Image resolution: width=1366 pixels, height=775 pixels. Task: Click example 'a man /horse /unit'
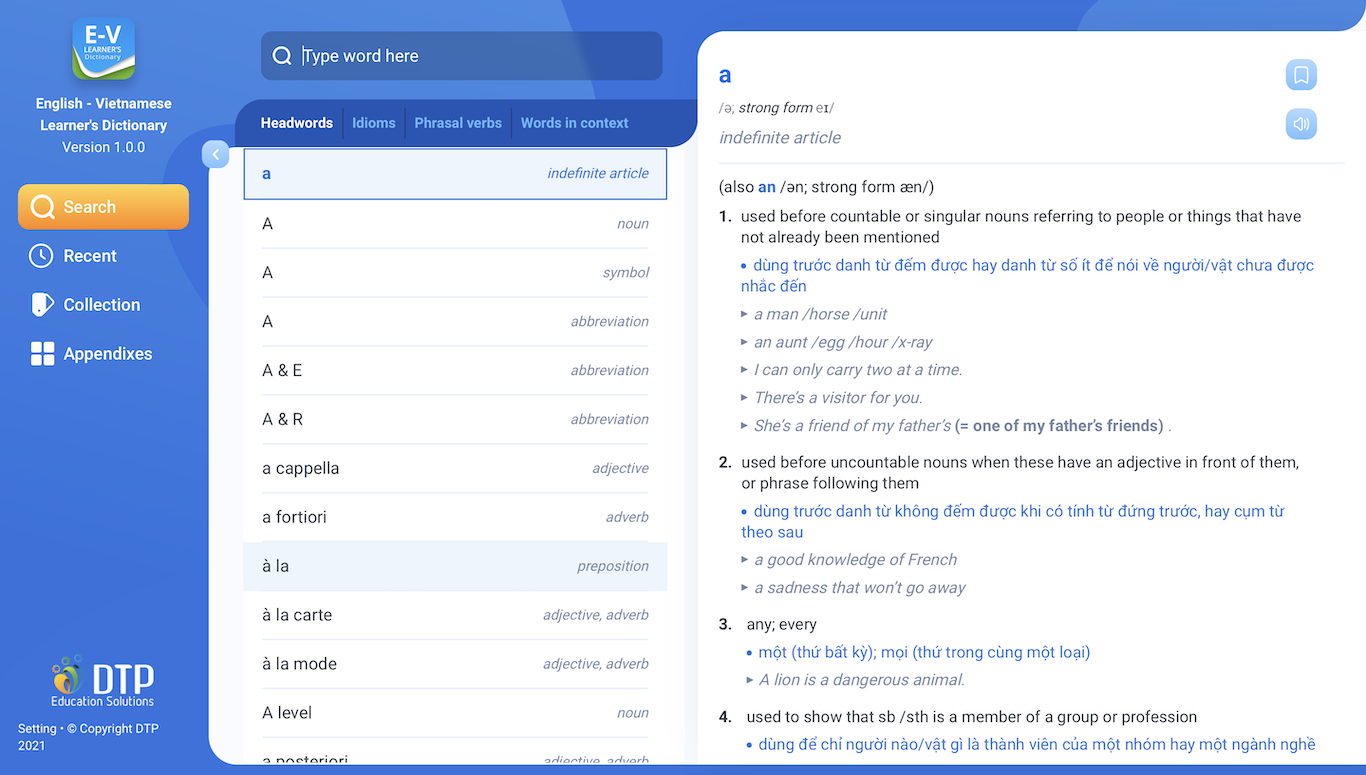tap(820, 314)
